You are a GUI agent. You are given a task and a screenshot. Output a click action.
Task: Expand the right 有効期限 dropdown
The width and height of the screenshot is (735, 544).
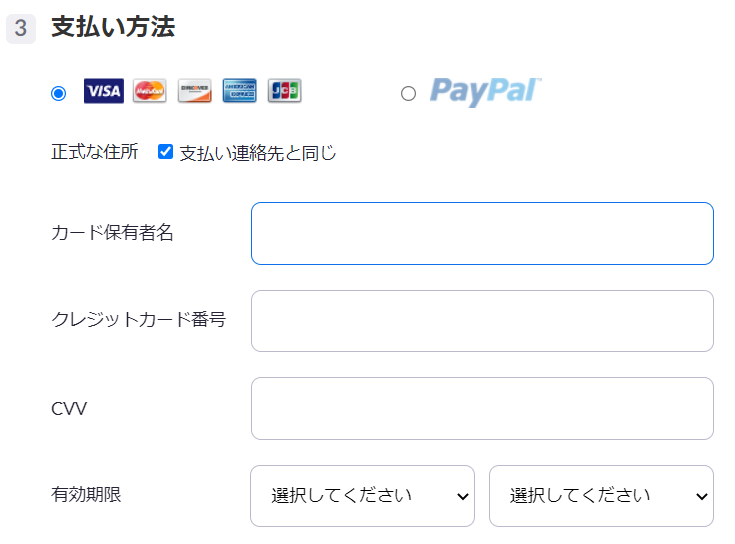pyautogui.click(x=601, y=496)
